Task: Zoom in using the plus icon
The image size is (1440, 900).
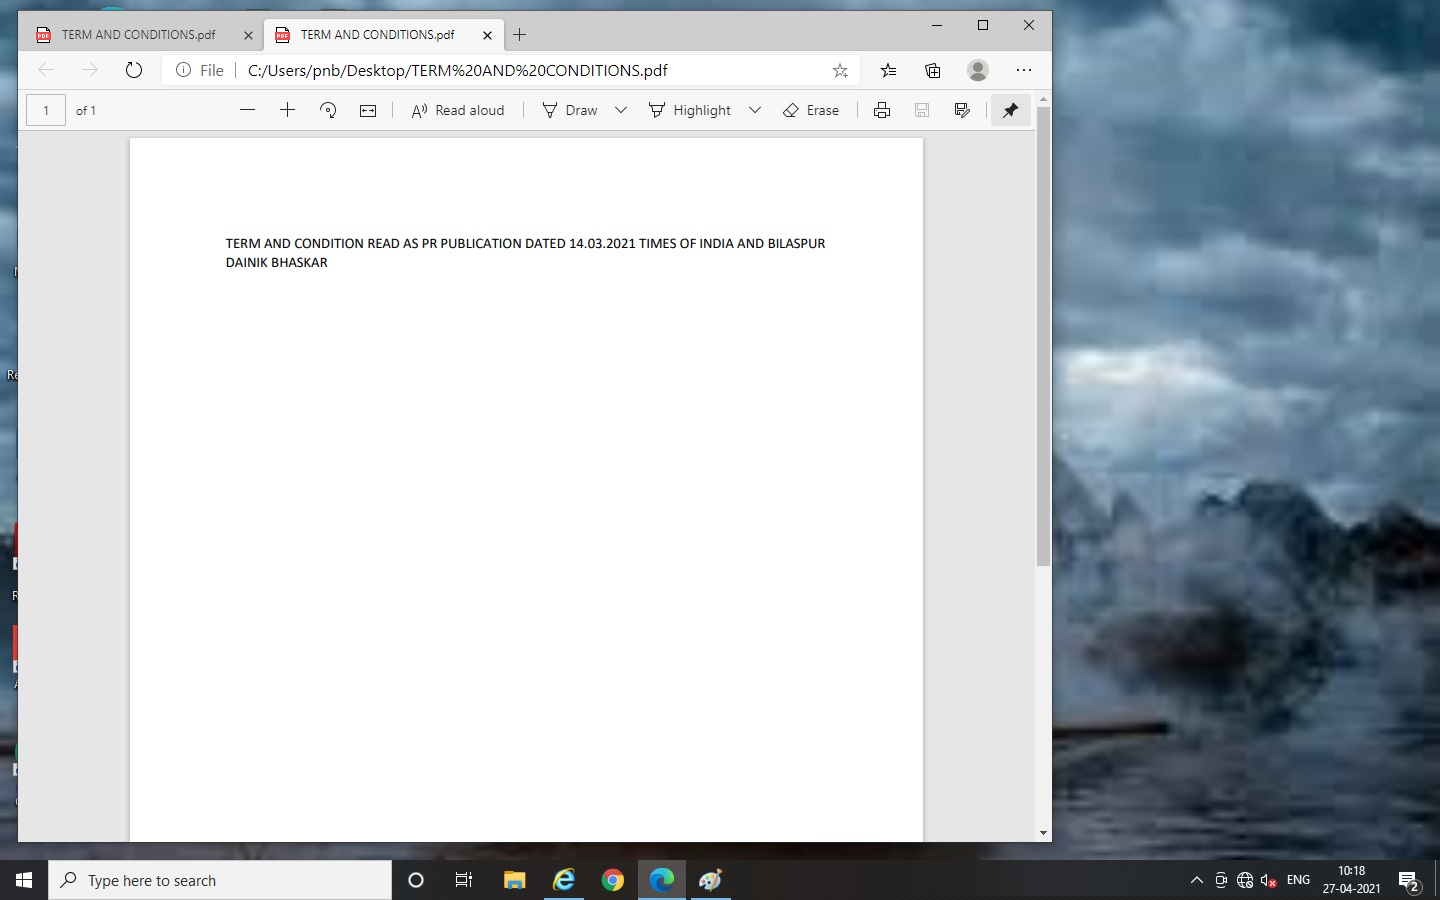Action: (287, 110)
